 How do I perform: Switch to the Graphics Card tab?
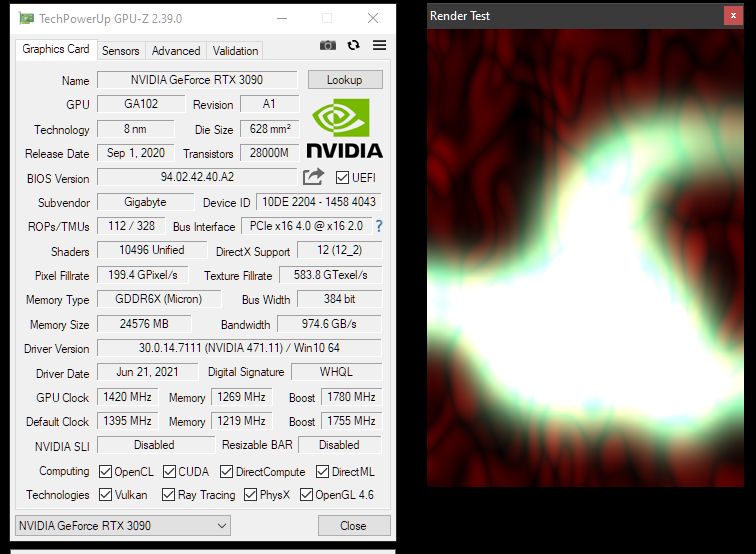[56, 49]
